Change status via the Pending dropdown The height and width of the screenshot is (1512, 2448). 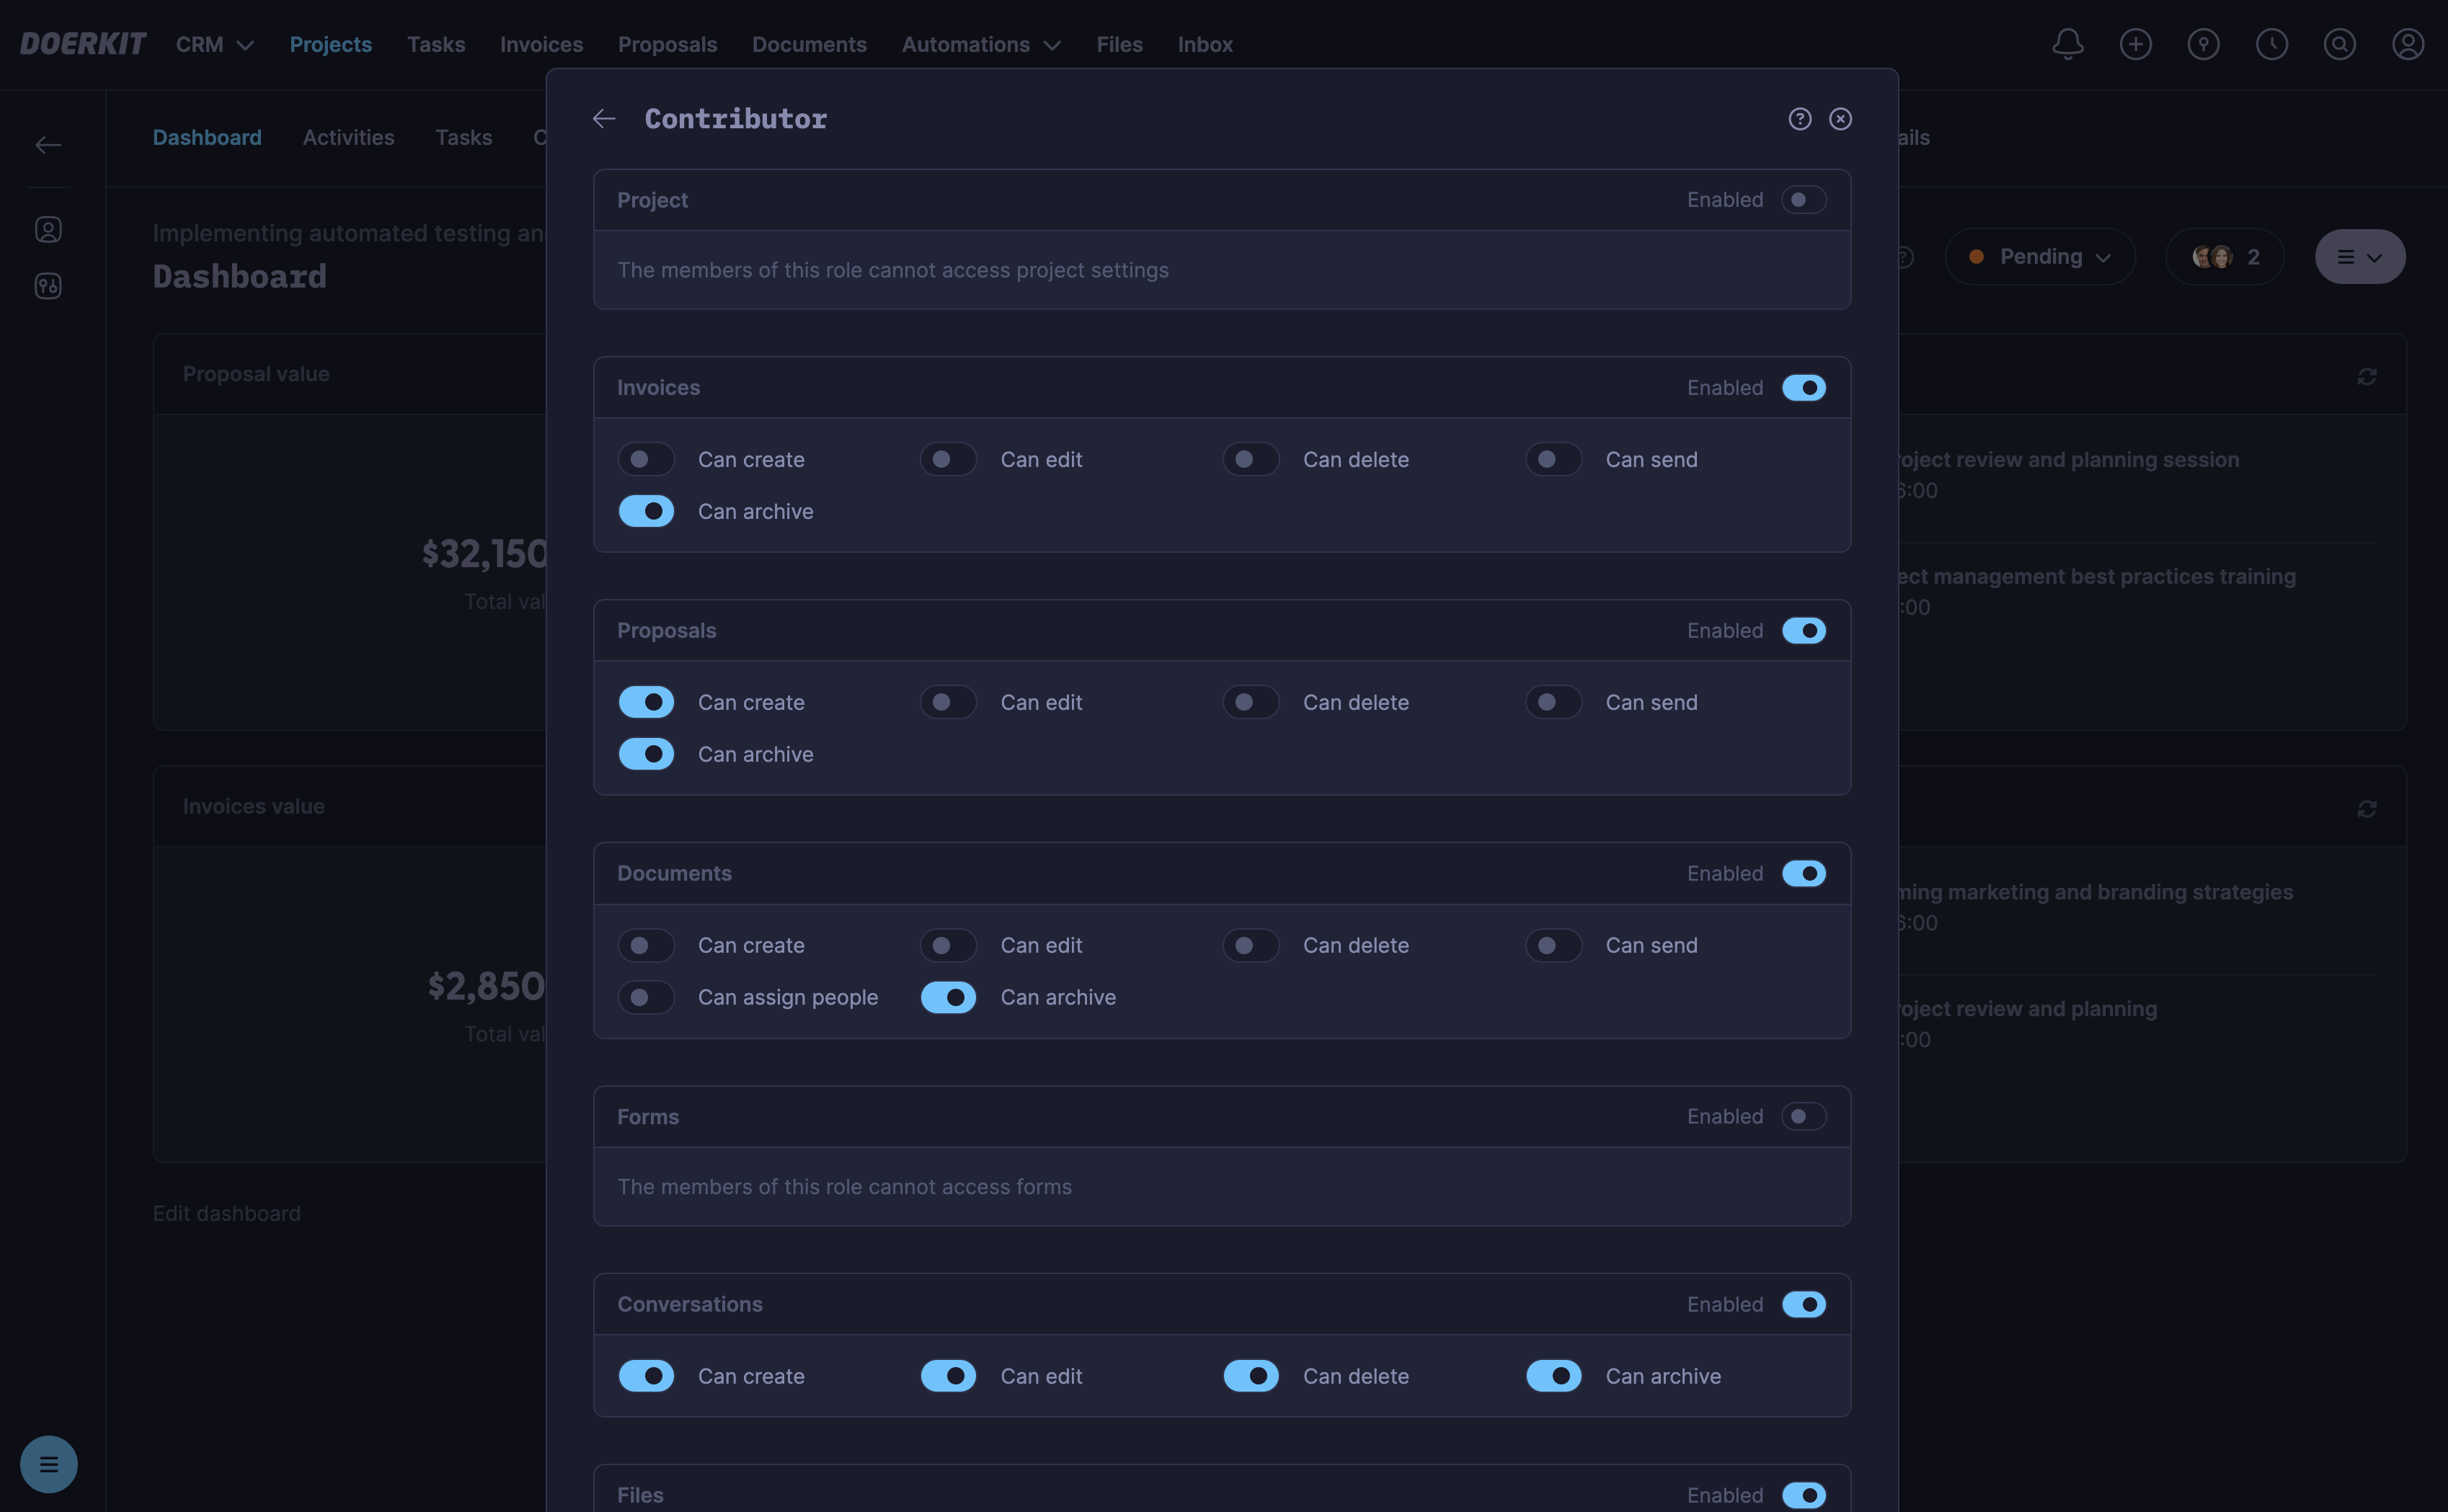2040,256
